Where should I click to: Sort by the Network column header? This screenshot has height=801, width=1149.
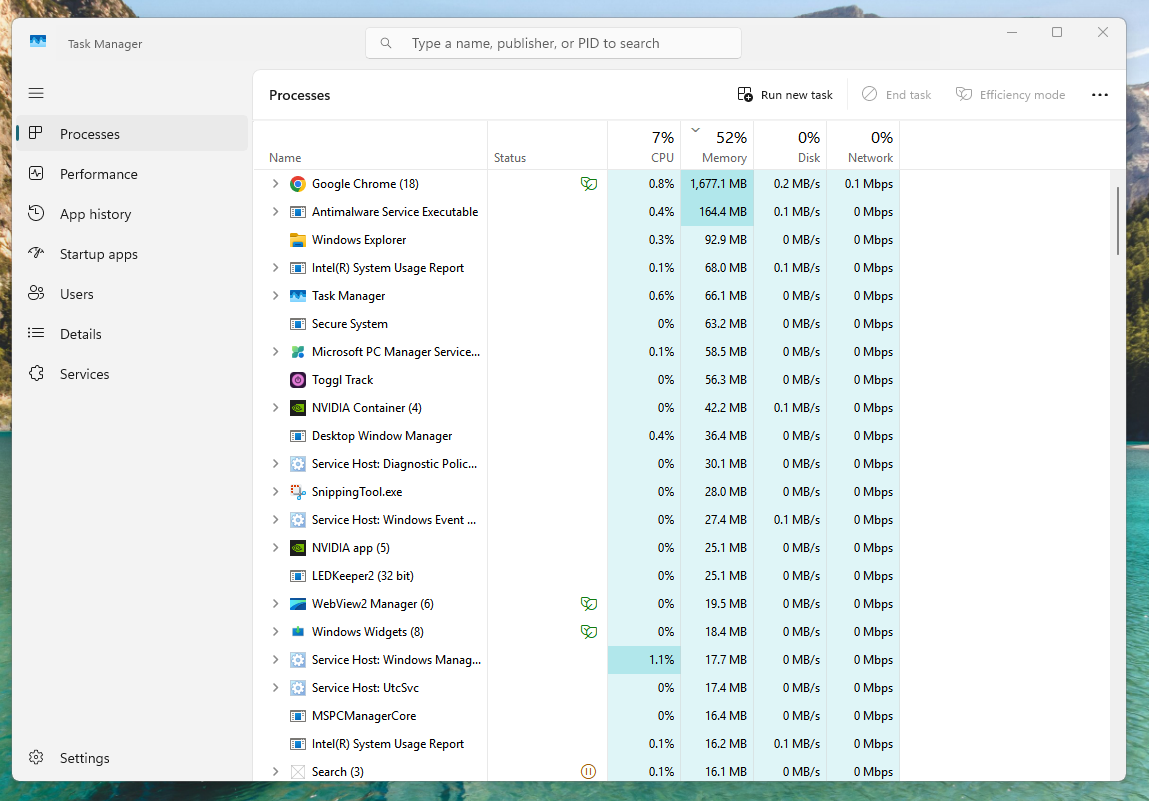tap(863, 145)
